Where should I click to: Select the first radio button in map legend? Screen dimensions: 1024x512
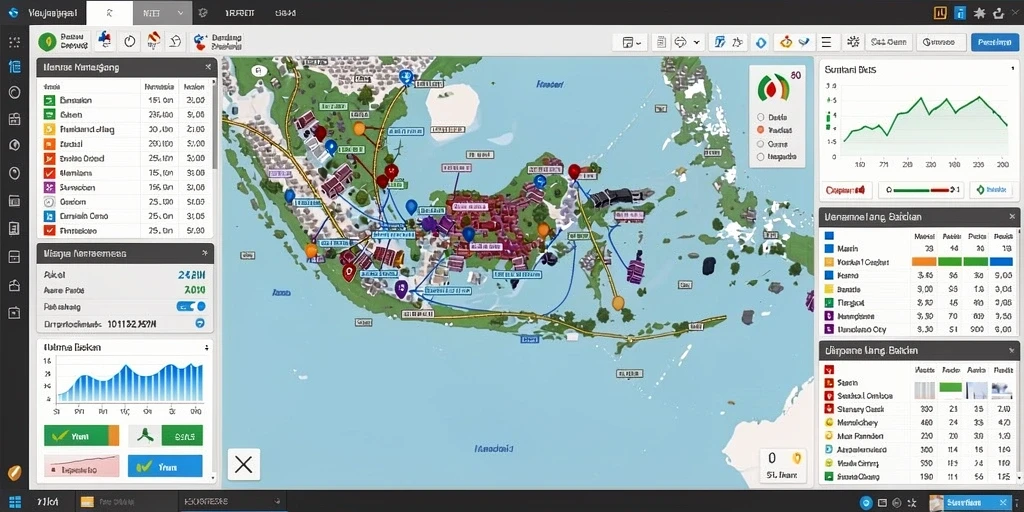pos(760,118)
